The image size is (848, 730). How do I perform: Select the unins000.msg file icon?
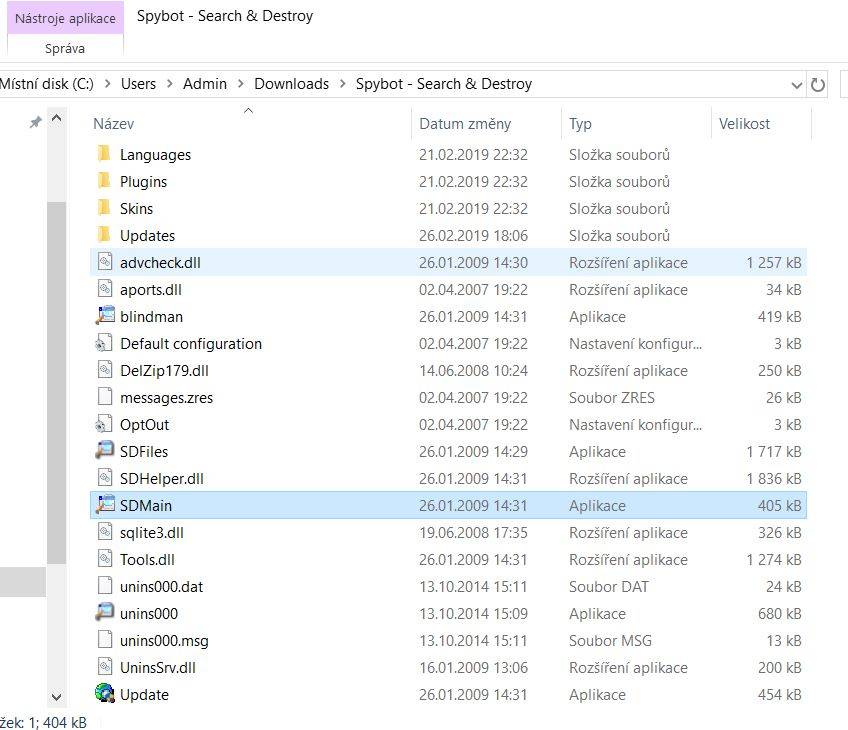[105, 641]
